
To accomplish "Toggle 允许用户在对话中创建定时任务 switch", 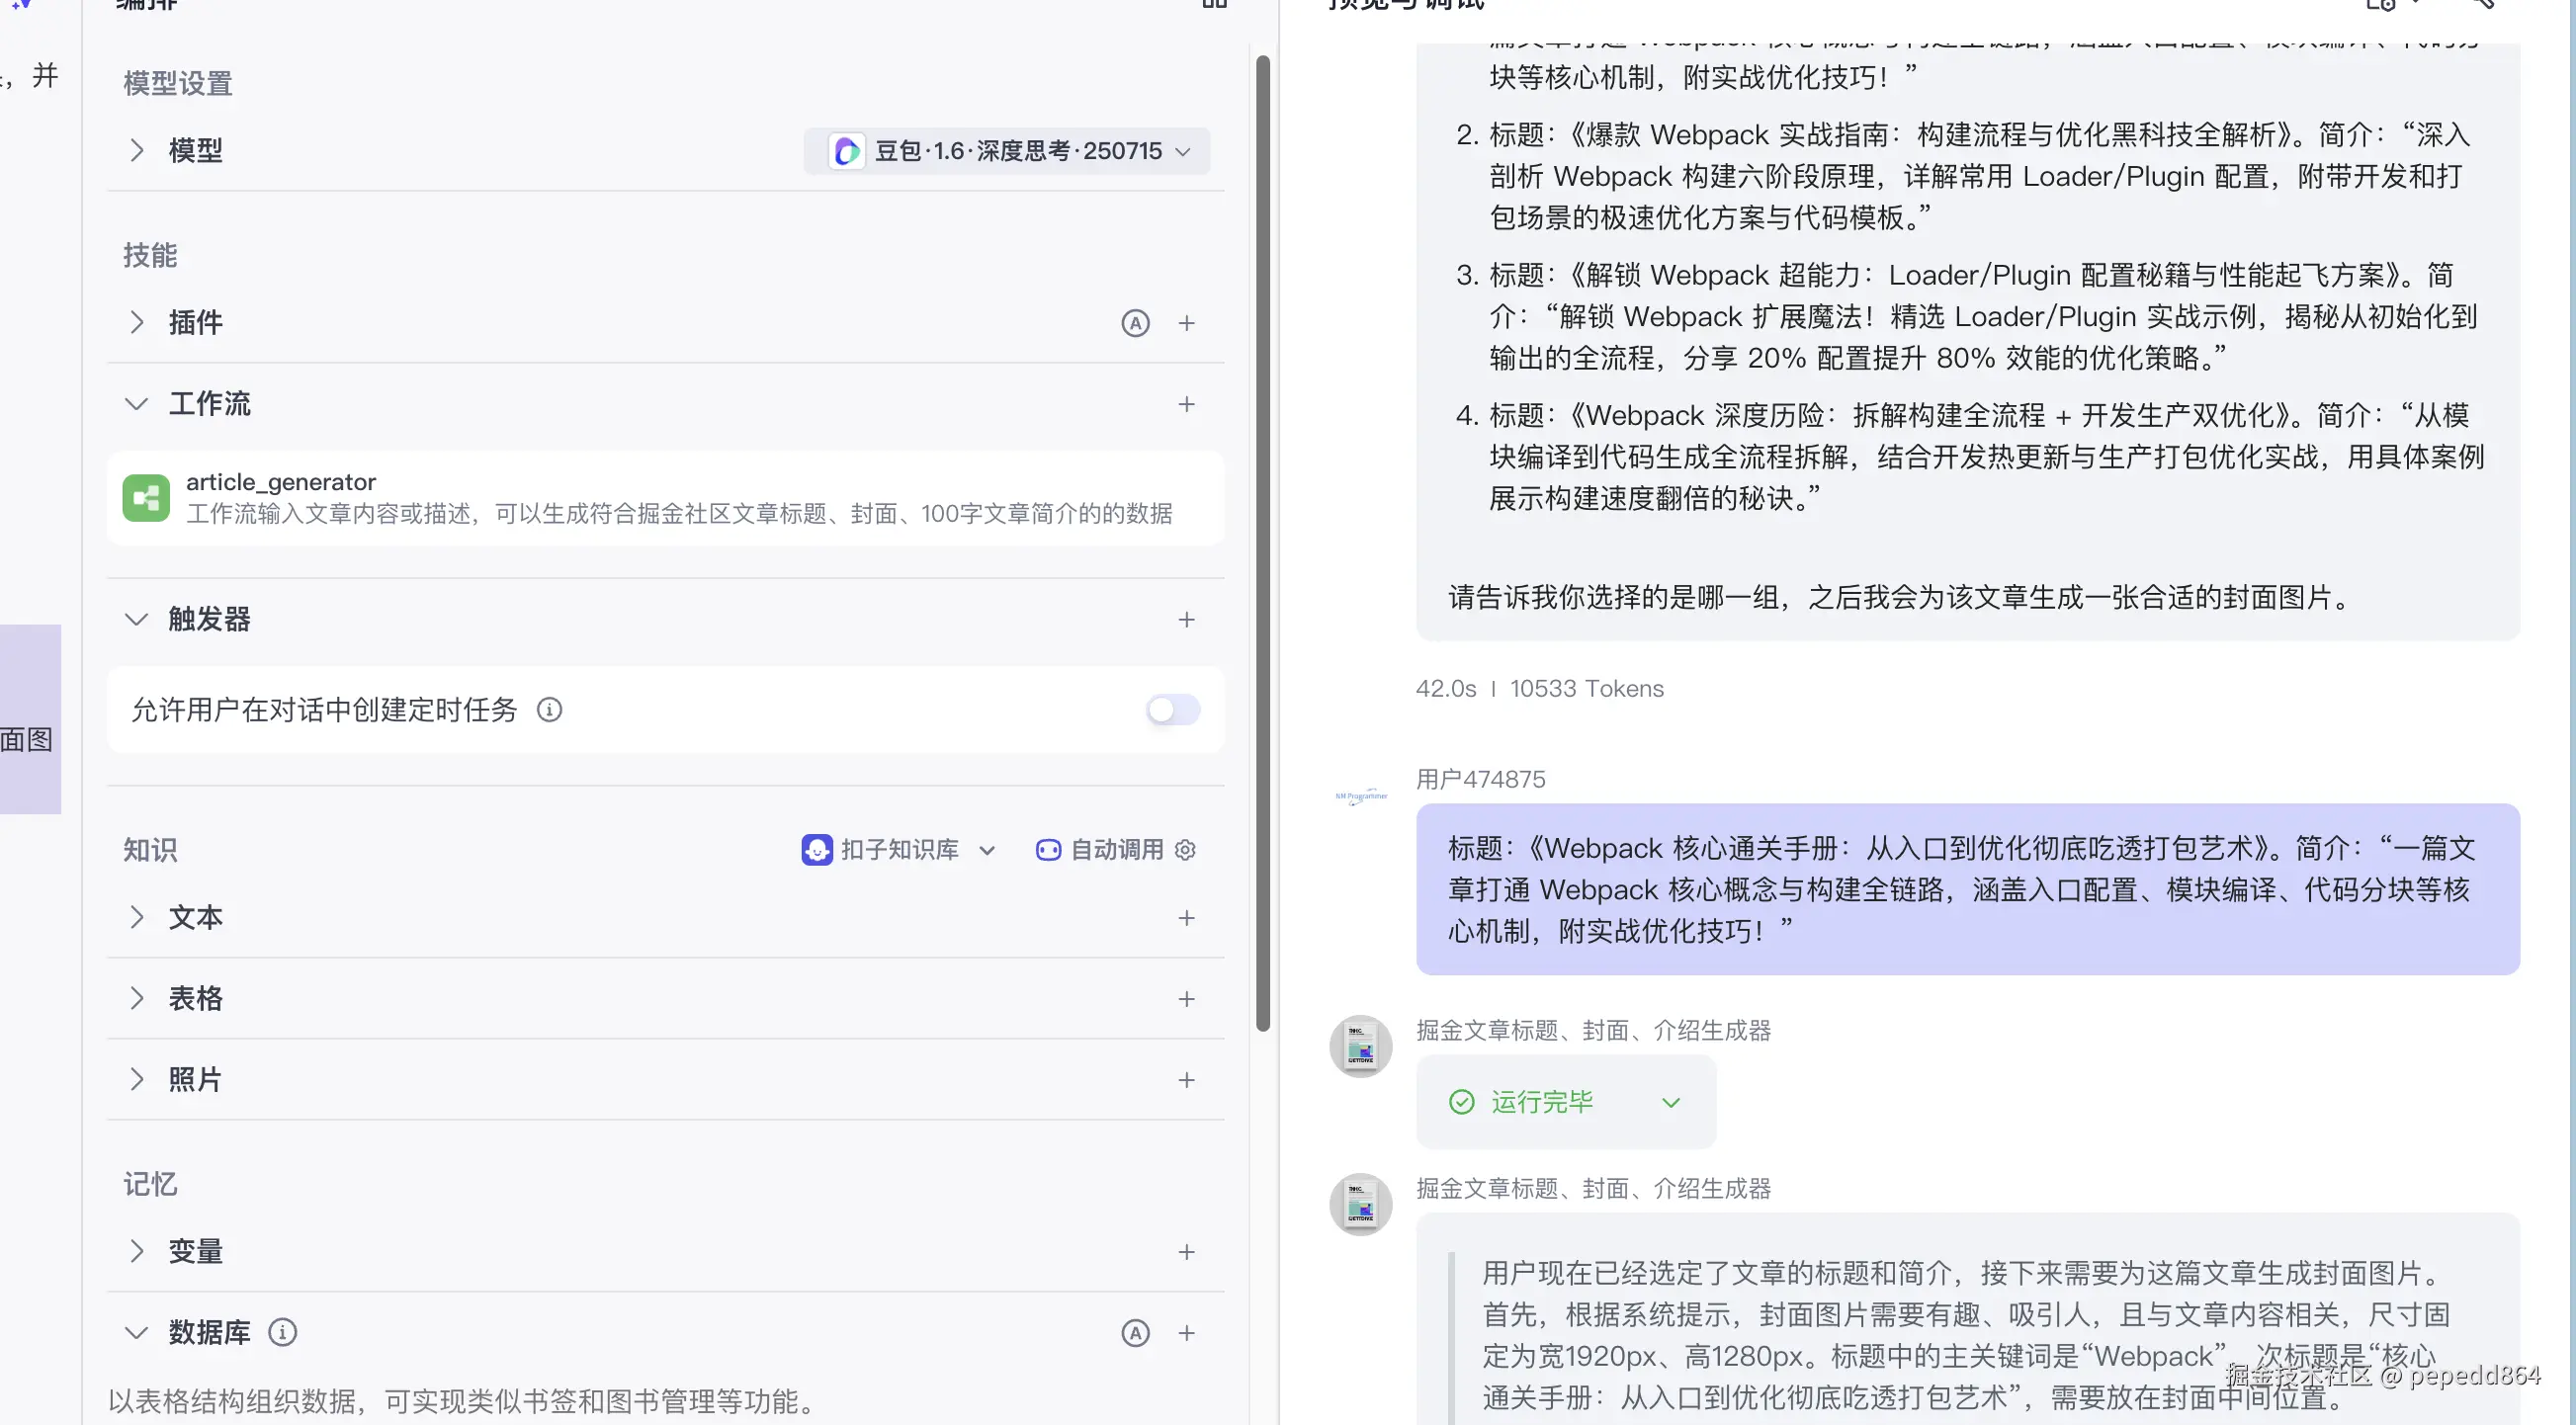I will coord(1172,710).
